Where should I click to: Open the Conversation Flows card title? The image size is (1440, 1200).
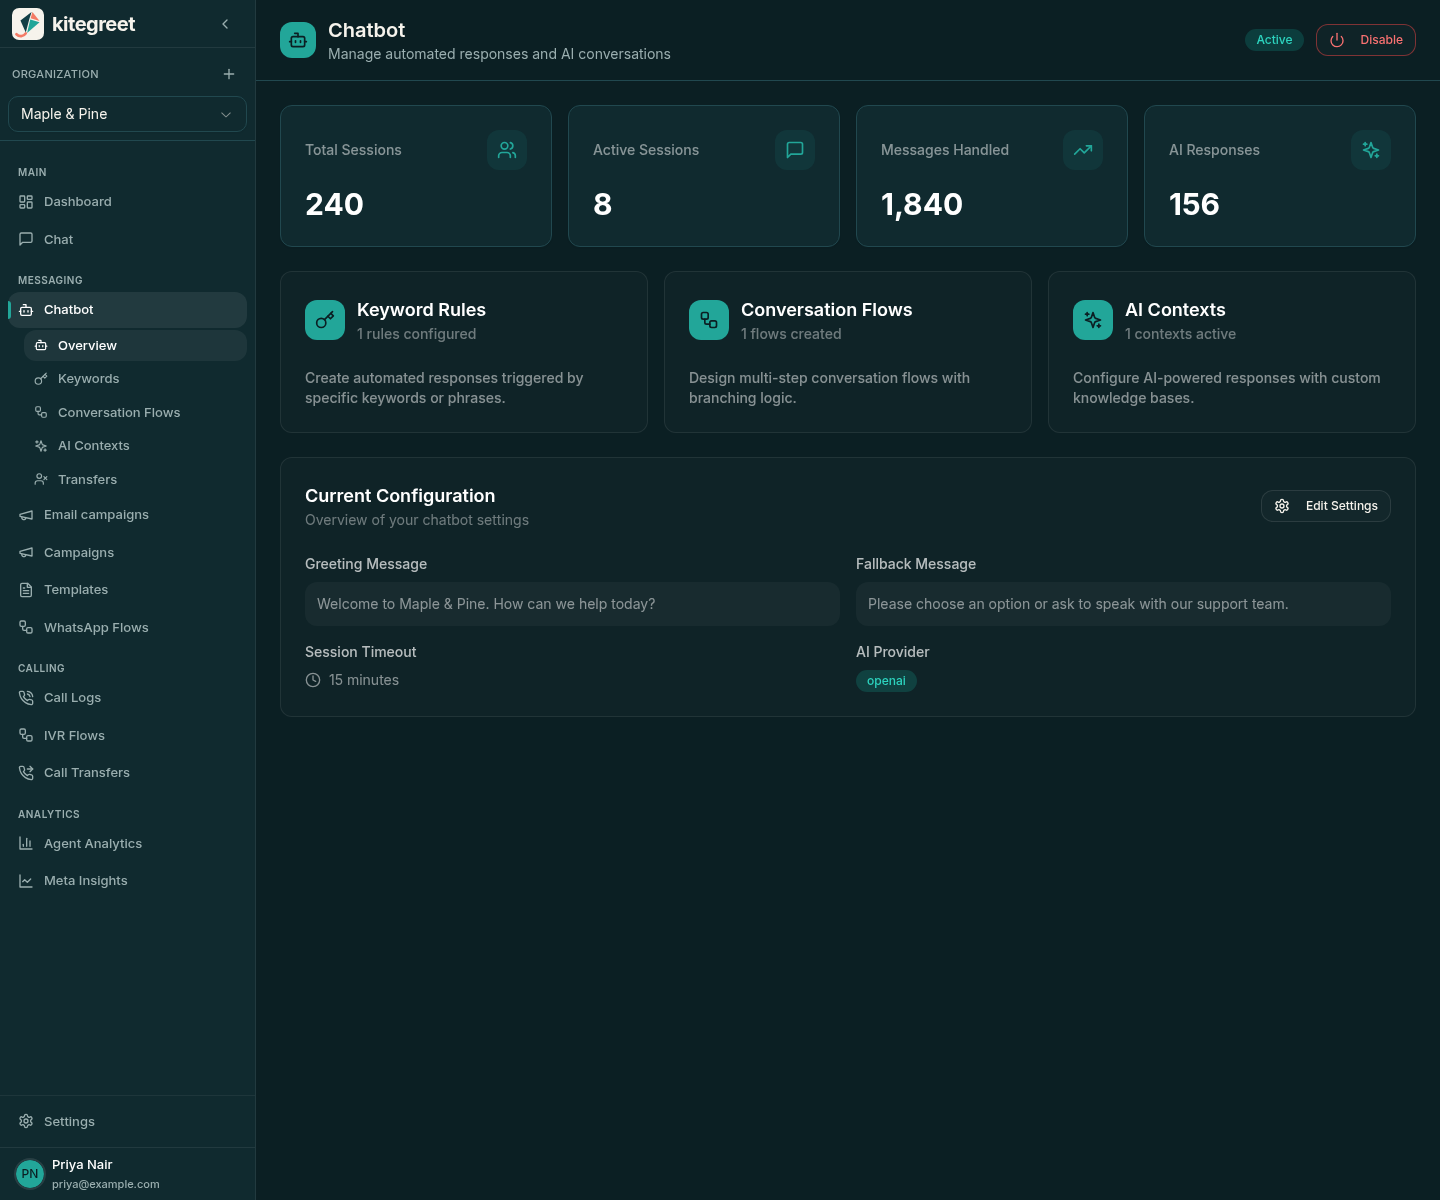click(827, 310)
